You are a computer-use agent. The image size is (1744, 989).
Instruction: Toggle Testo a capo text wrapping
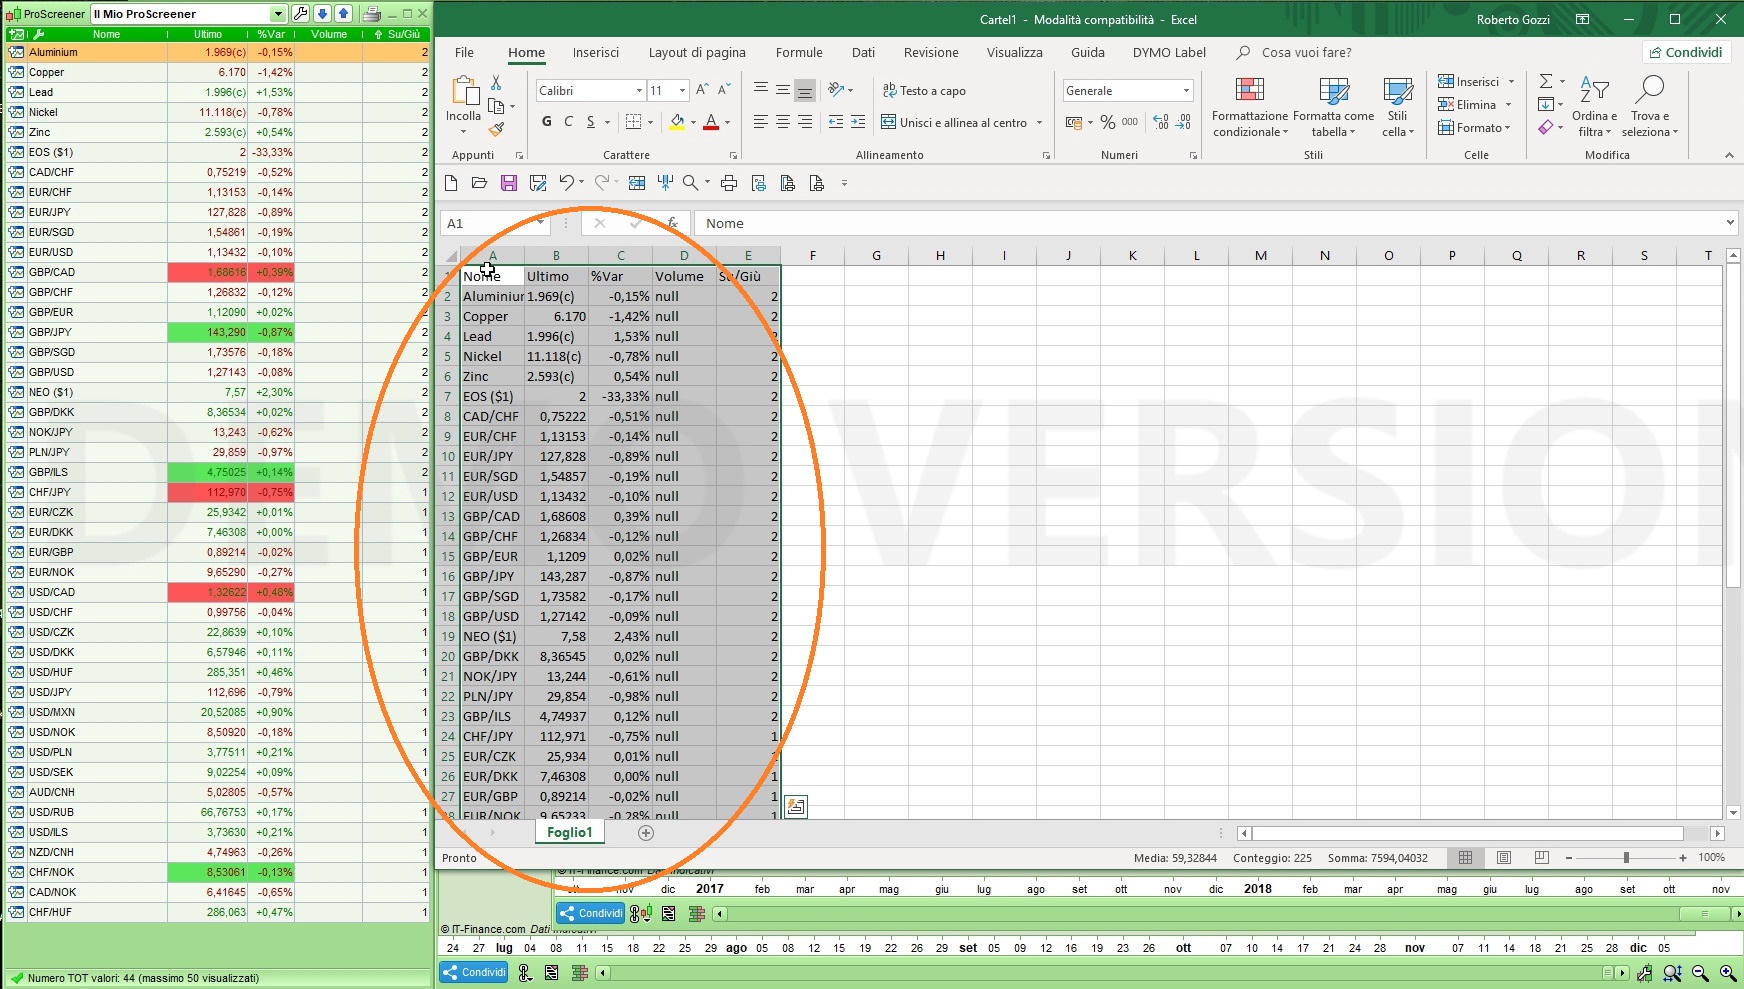tap(923, 91)
